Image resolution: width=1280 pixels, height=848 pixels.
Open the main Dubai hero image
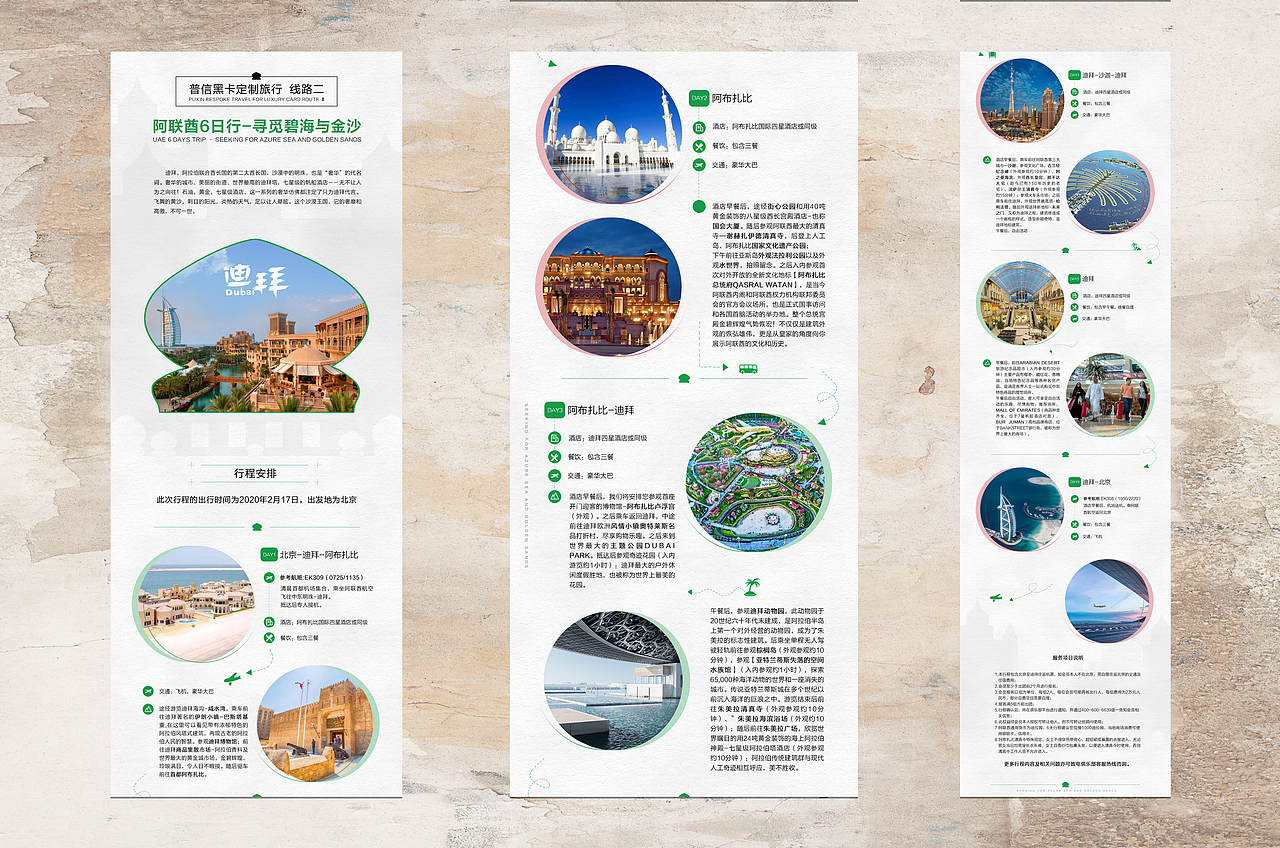pyautogui.click(x=256, y=326)
